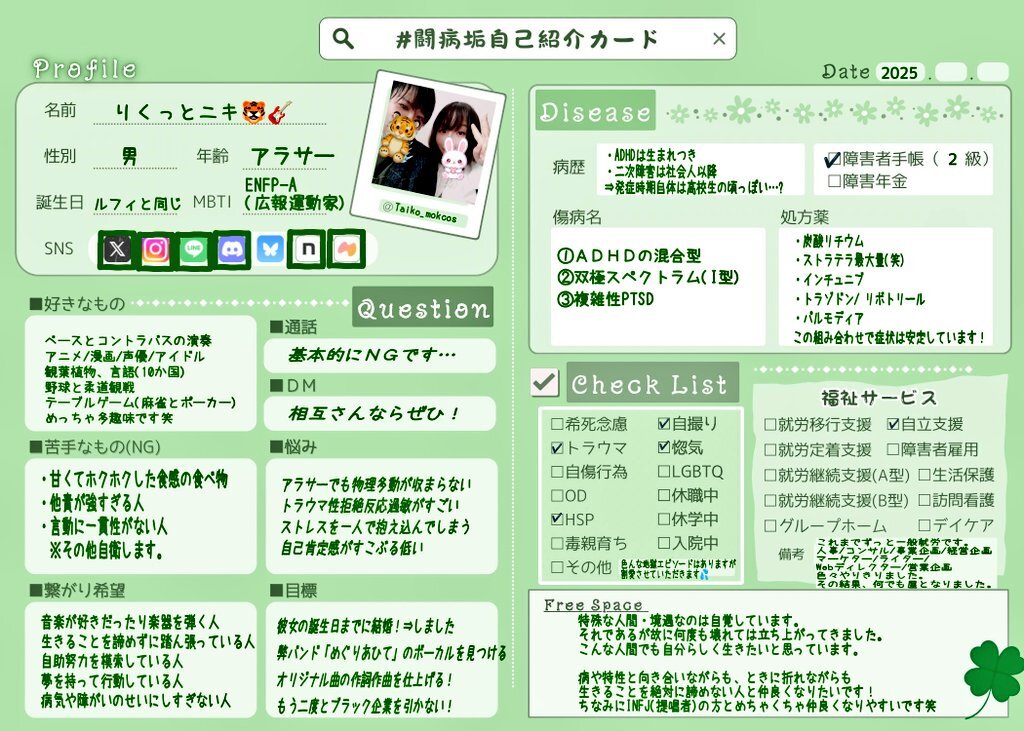This screenshot has height=731, width=1024.
Task: Click the LINE SNS icon
Action: click(x=193, y=249)
